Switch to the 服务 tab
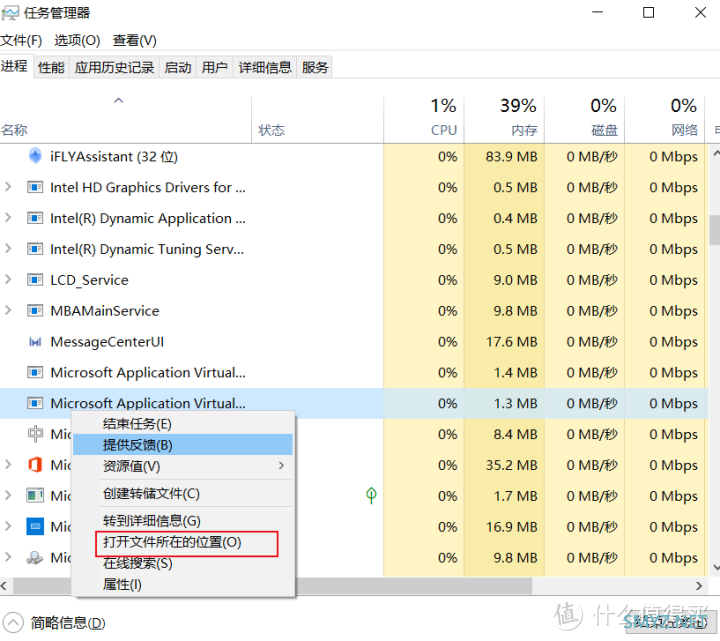 pos(315,67)
